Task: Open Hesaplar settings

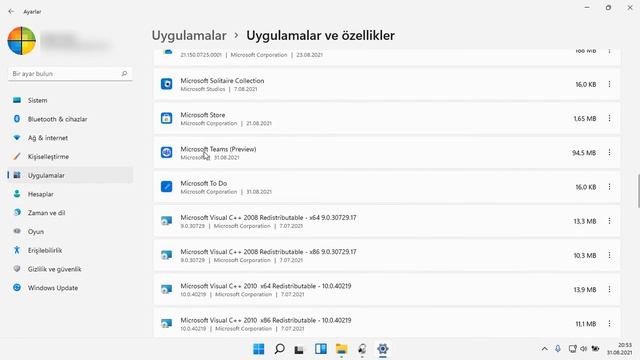Action: coord(70,194)
